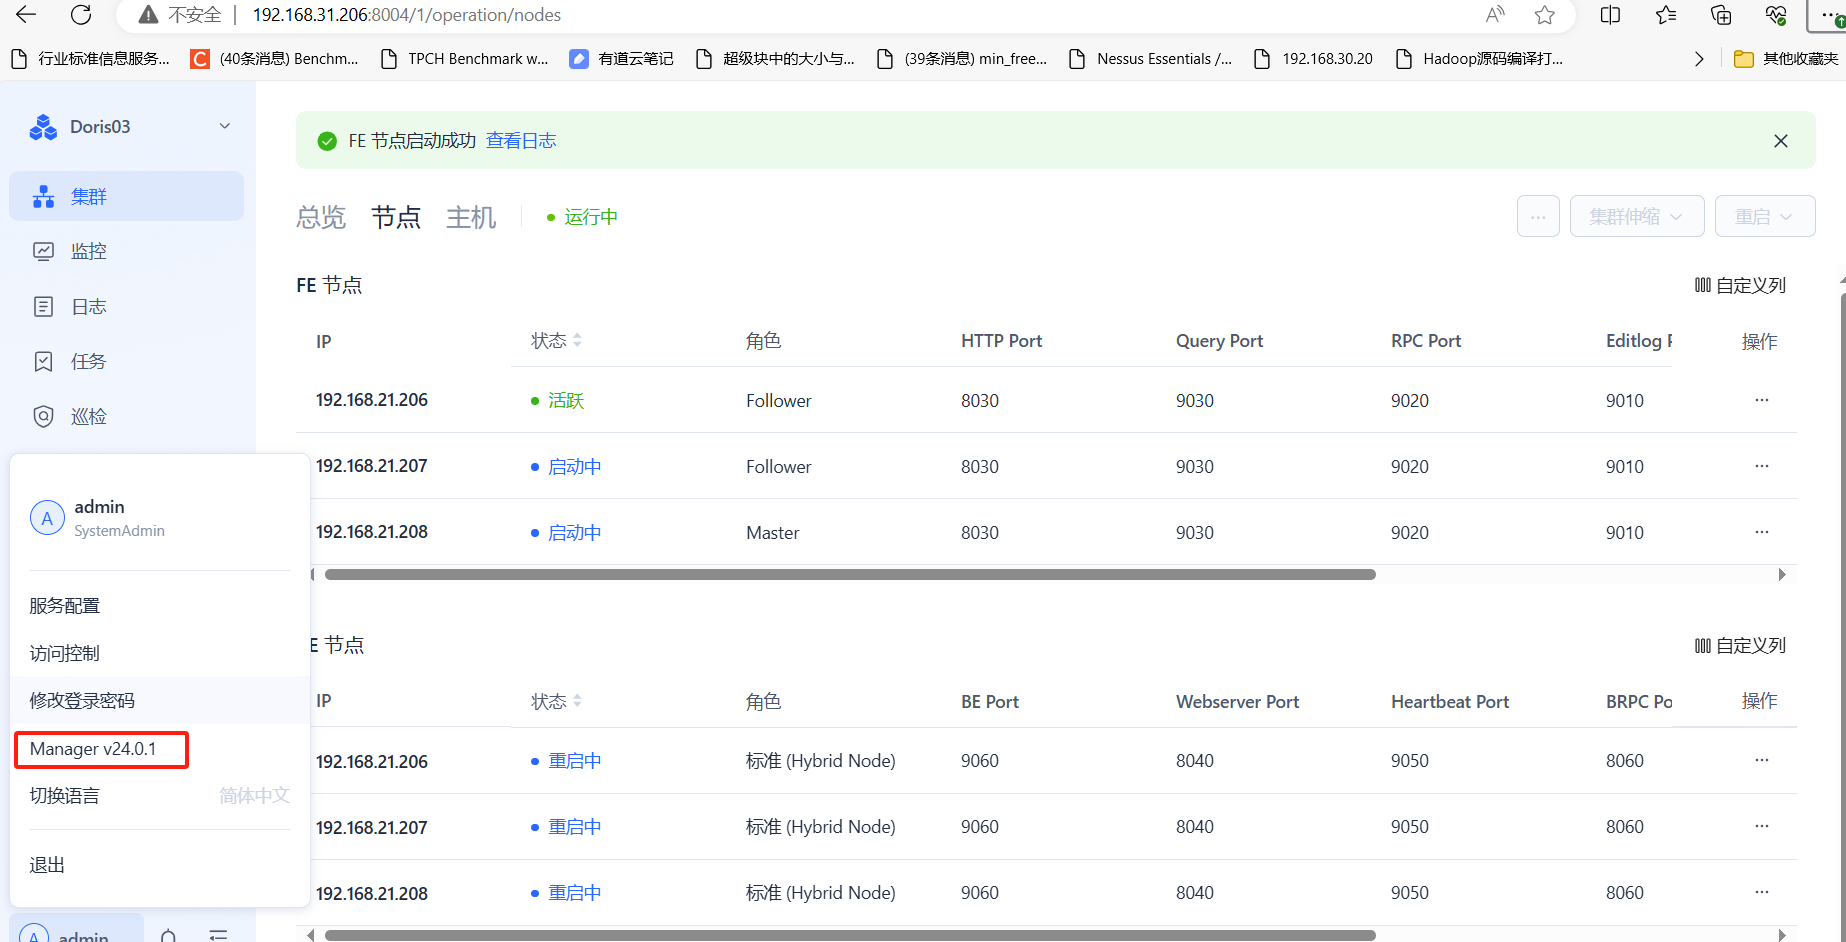Select 修改登录密码 in the user menu
Screen dimensions: 1846x942
coord(160,700)
